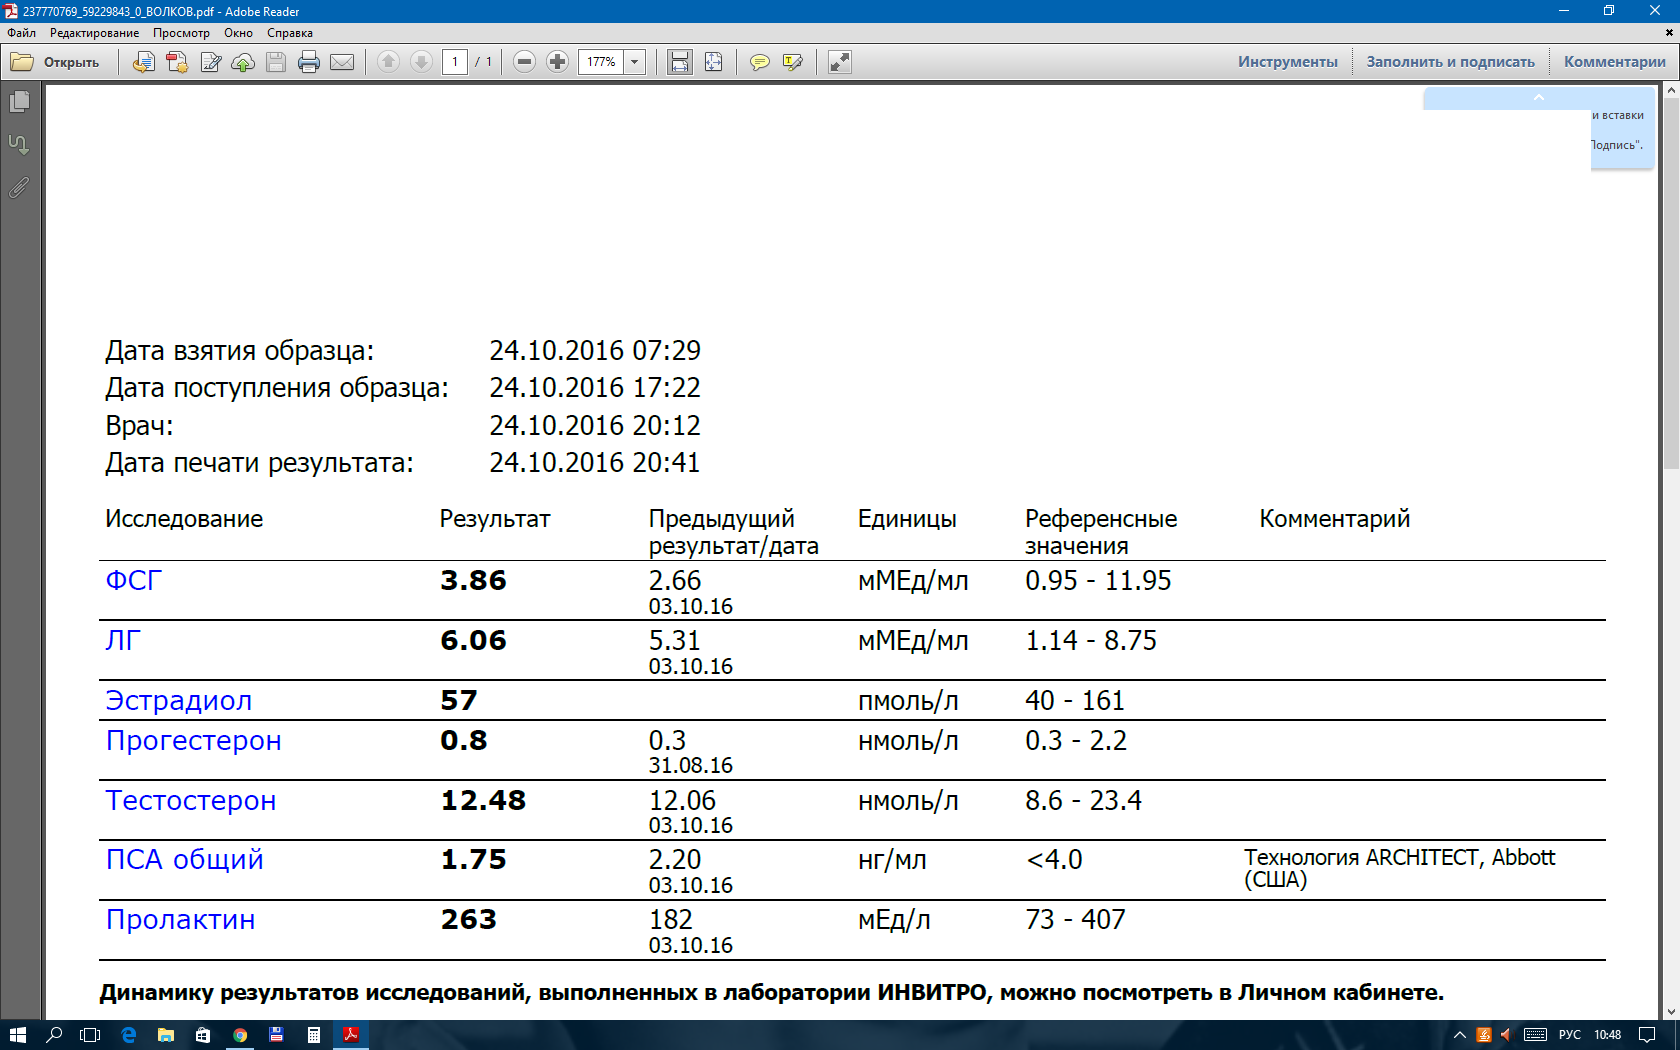Open the Инструменты pane
The image size is (1680, 1050).
tap(1287, 62)
